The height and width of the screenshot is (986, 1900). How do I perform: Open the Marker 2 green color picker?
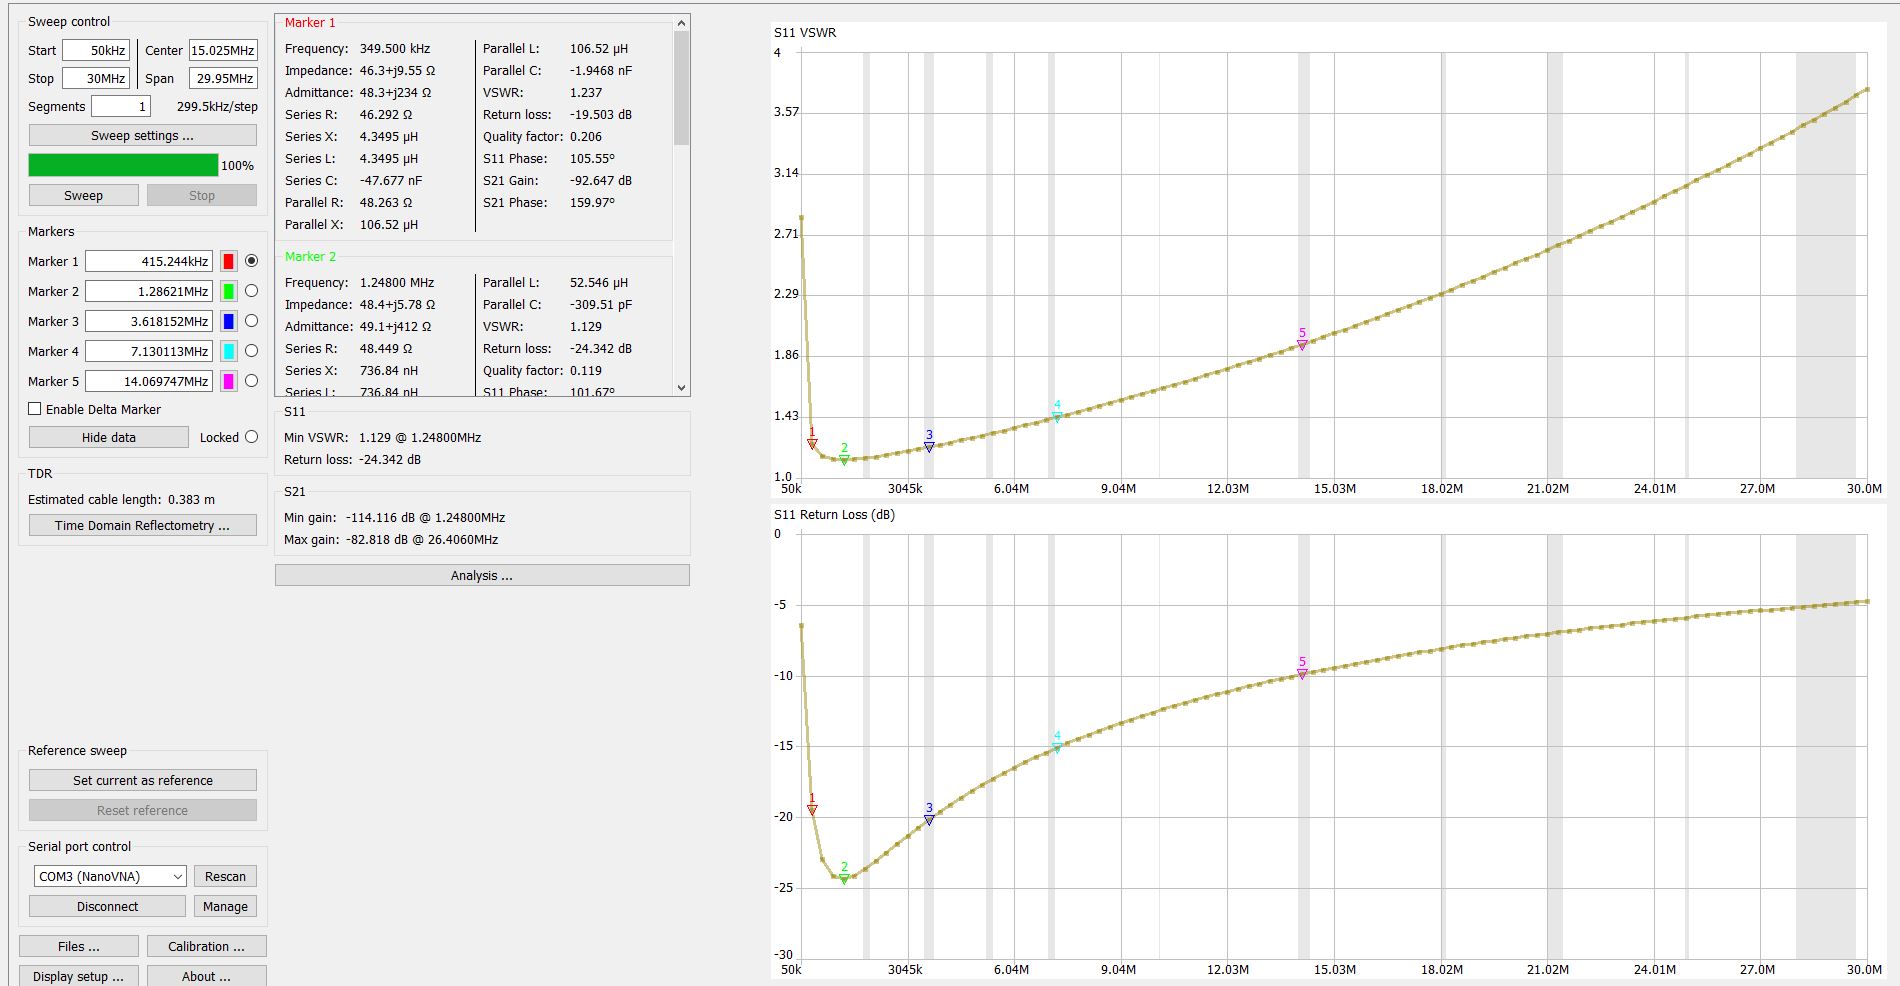[229, 292]
